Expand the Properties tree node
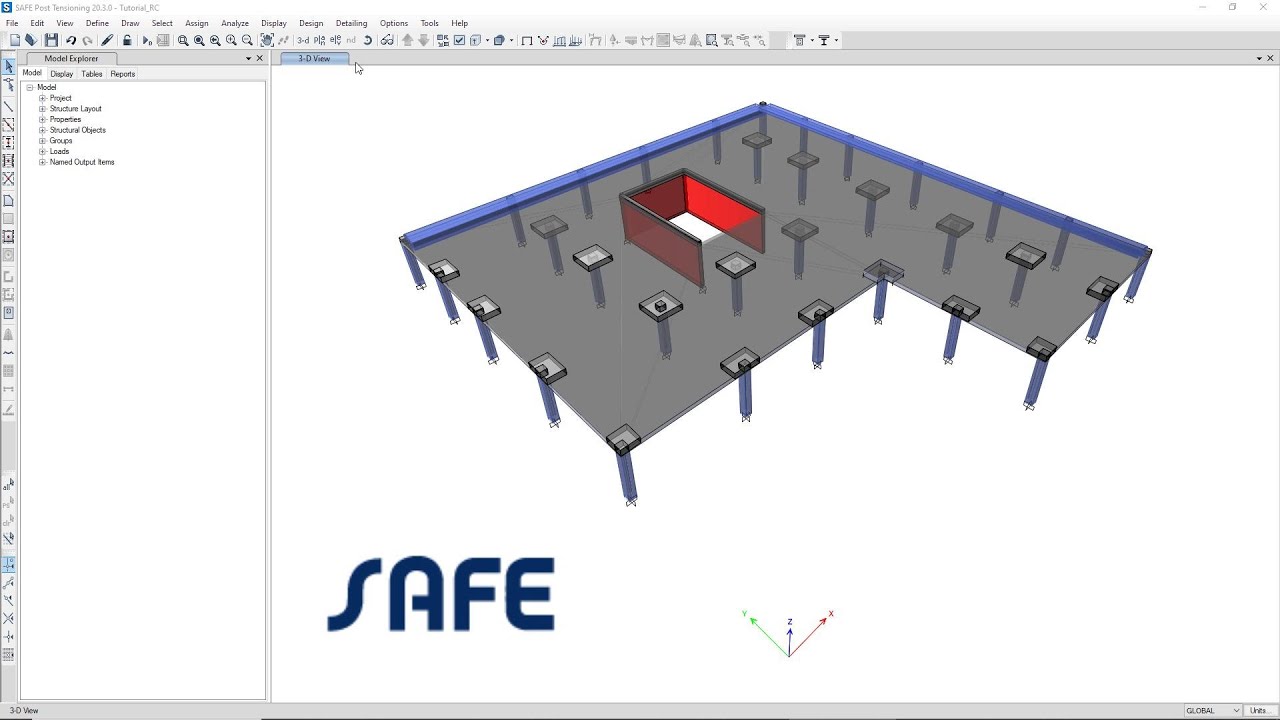The height and width of the screenshot is (720, 1280). (43, 119)
